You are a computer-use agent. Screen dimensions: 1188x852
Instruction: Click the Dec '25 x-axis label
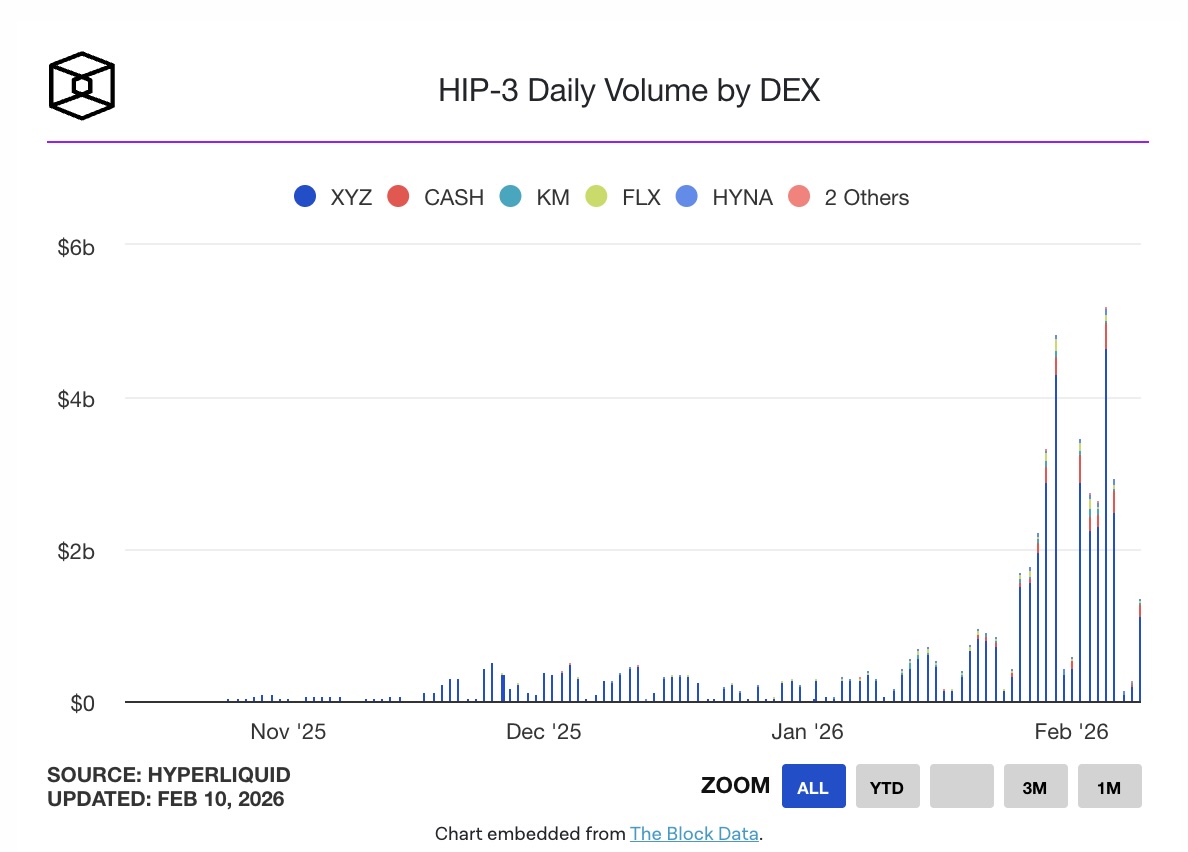click(544, 732)
